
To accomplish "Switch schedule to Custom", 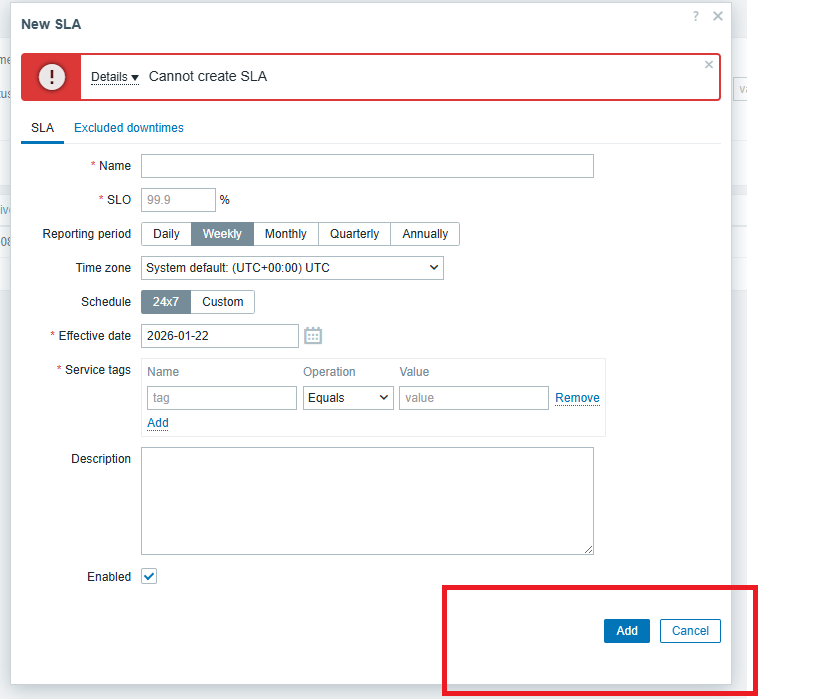I will click(x=222, y=302).
